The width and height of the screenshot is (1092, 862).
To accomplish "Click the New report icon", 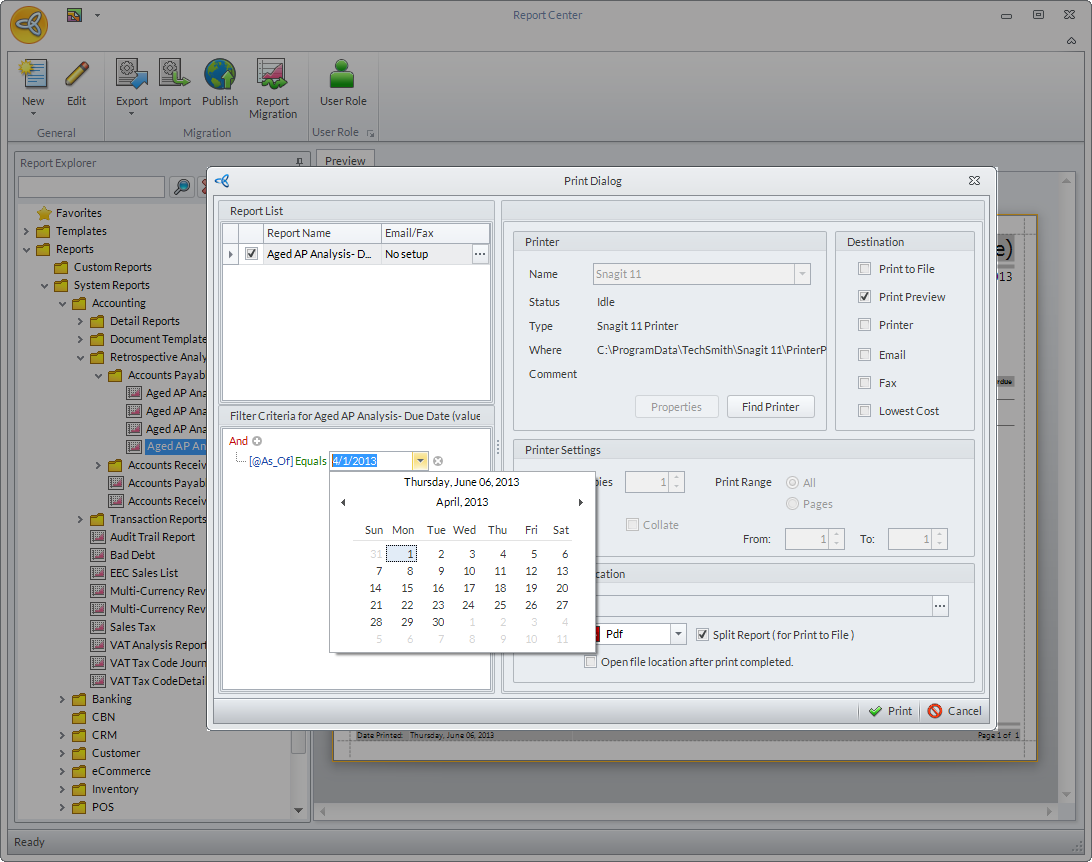I will [33, 77].
